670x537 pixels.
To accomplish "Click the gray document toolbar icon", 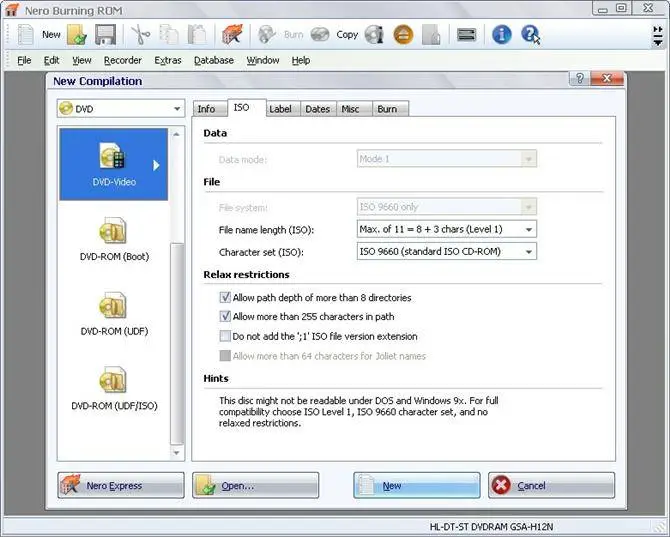I will tap(431, 35).
